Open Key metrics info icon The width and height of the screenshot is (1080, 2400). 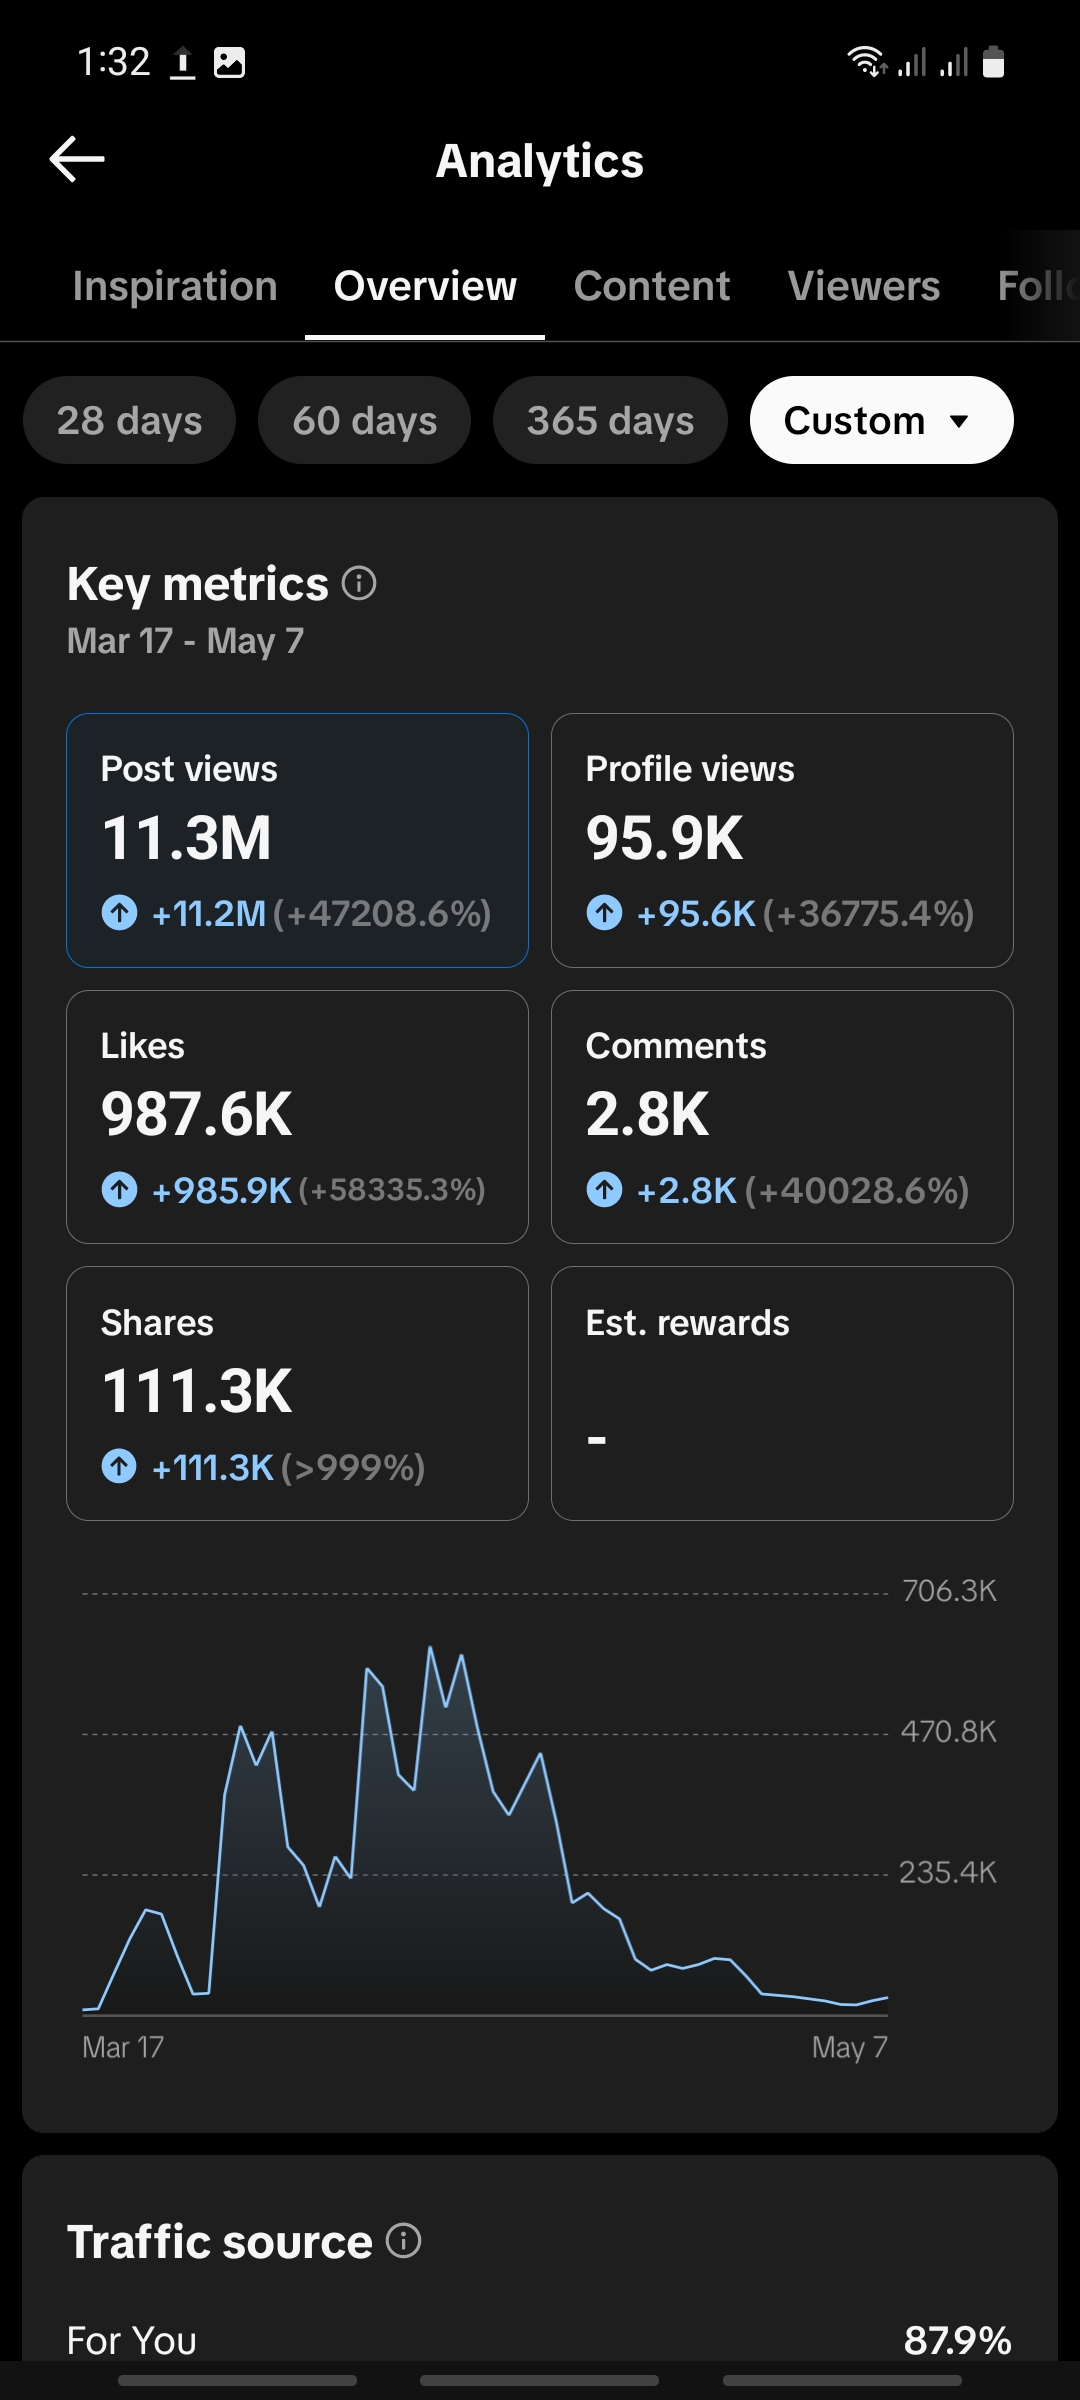pyautogui.click(x=359, y=583)
